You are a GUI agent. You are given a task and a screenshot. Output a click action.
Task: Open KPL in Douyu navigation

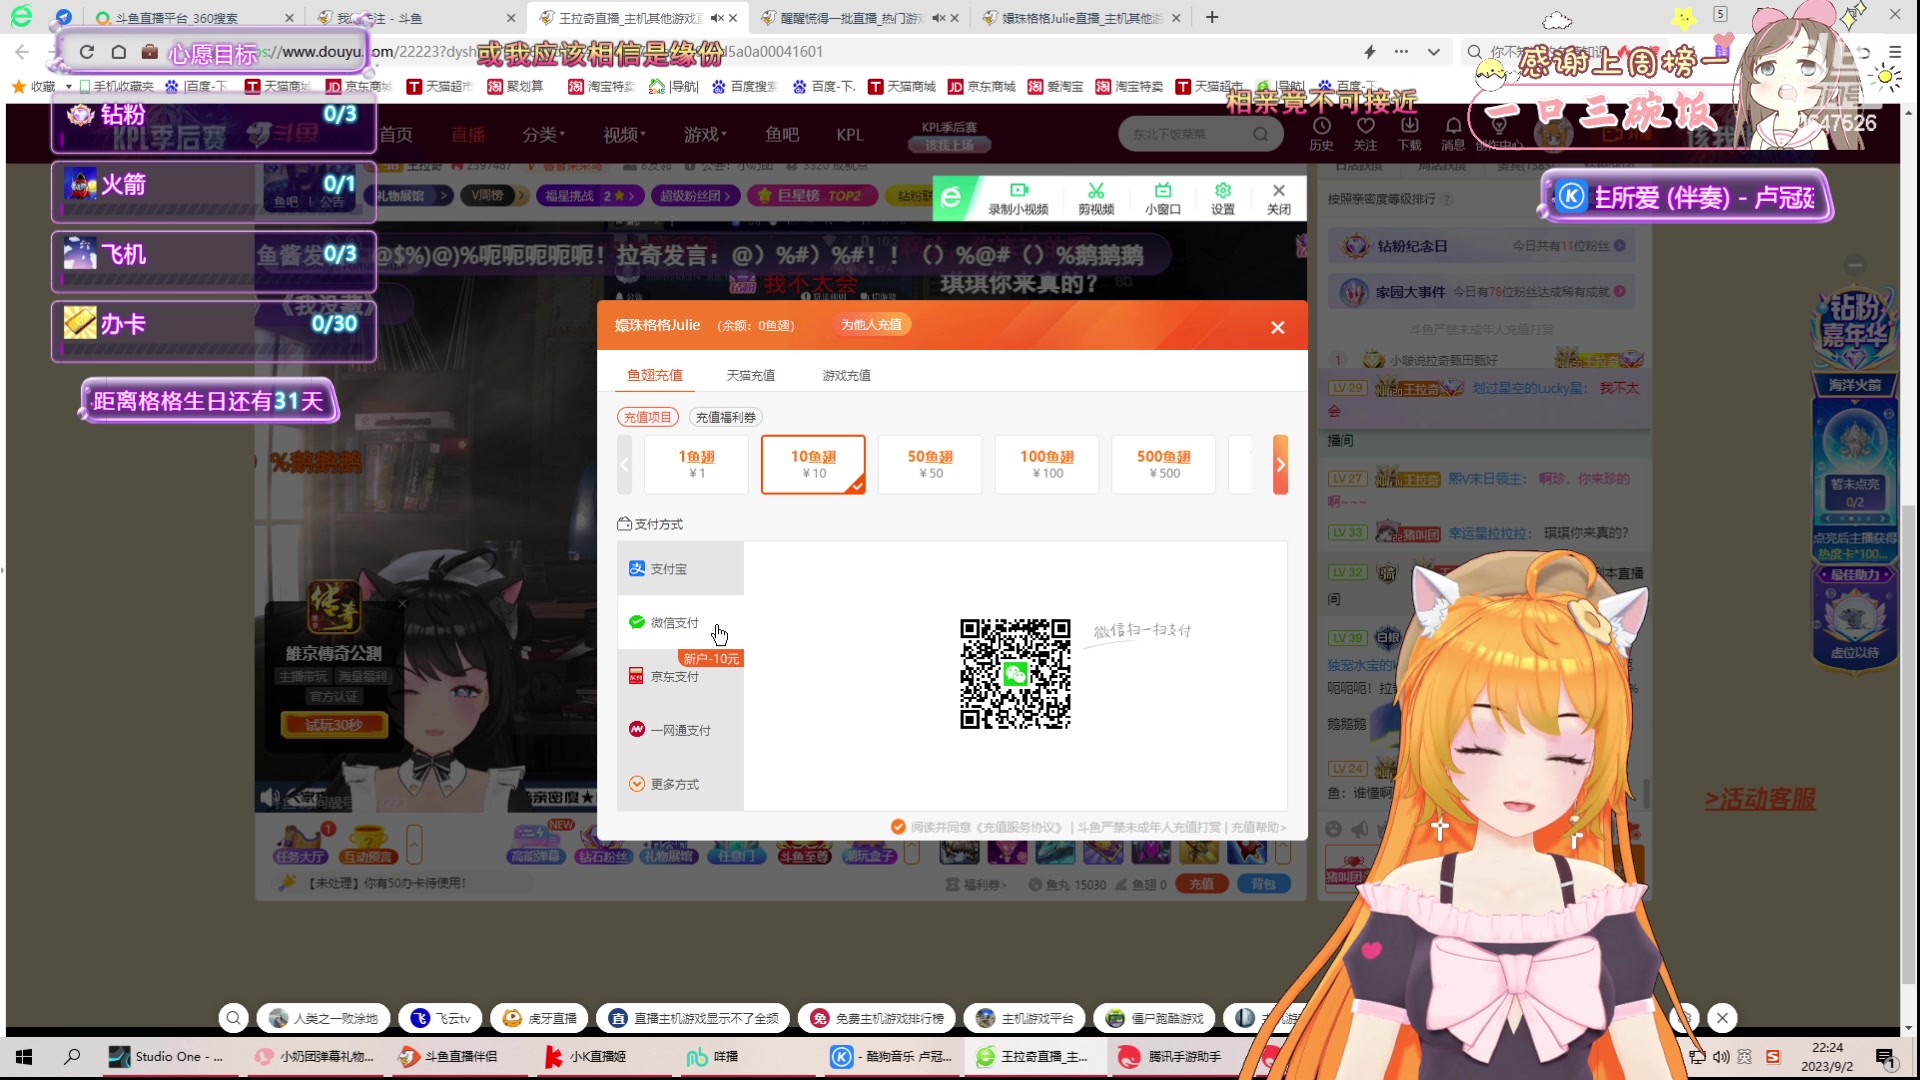850,135
